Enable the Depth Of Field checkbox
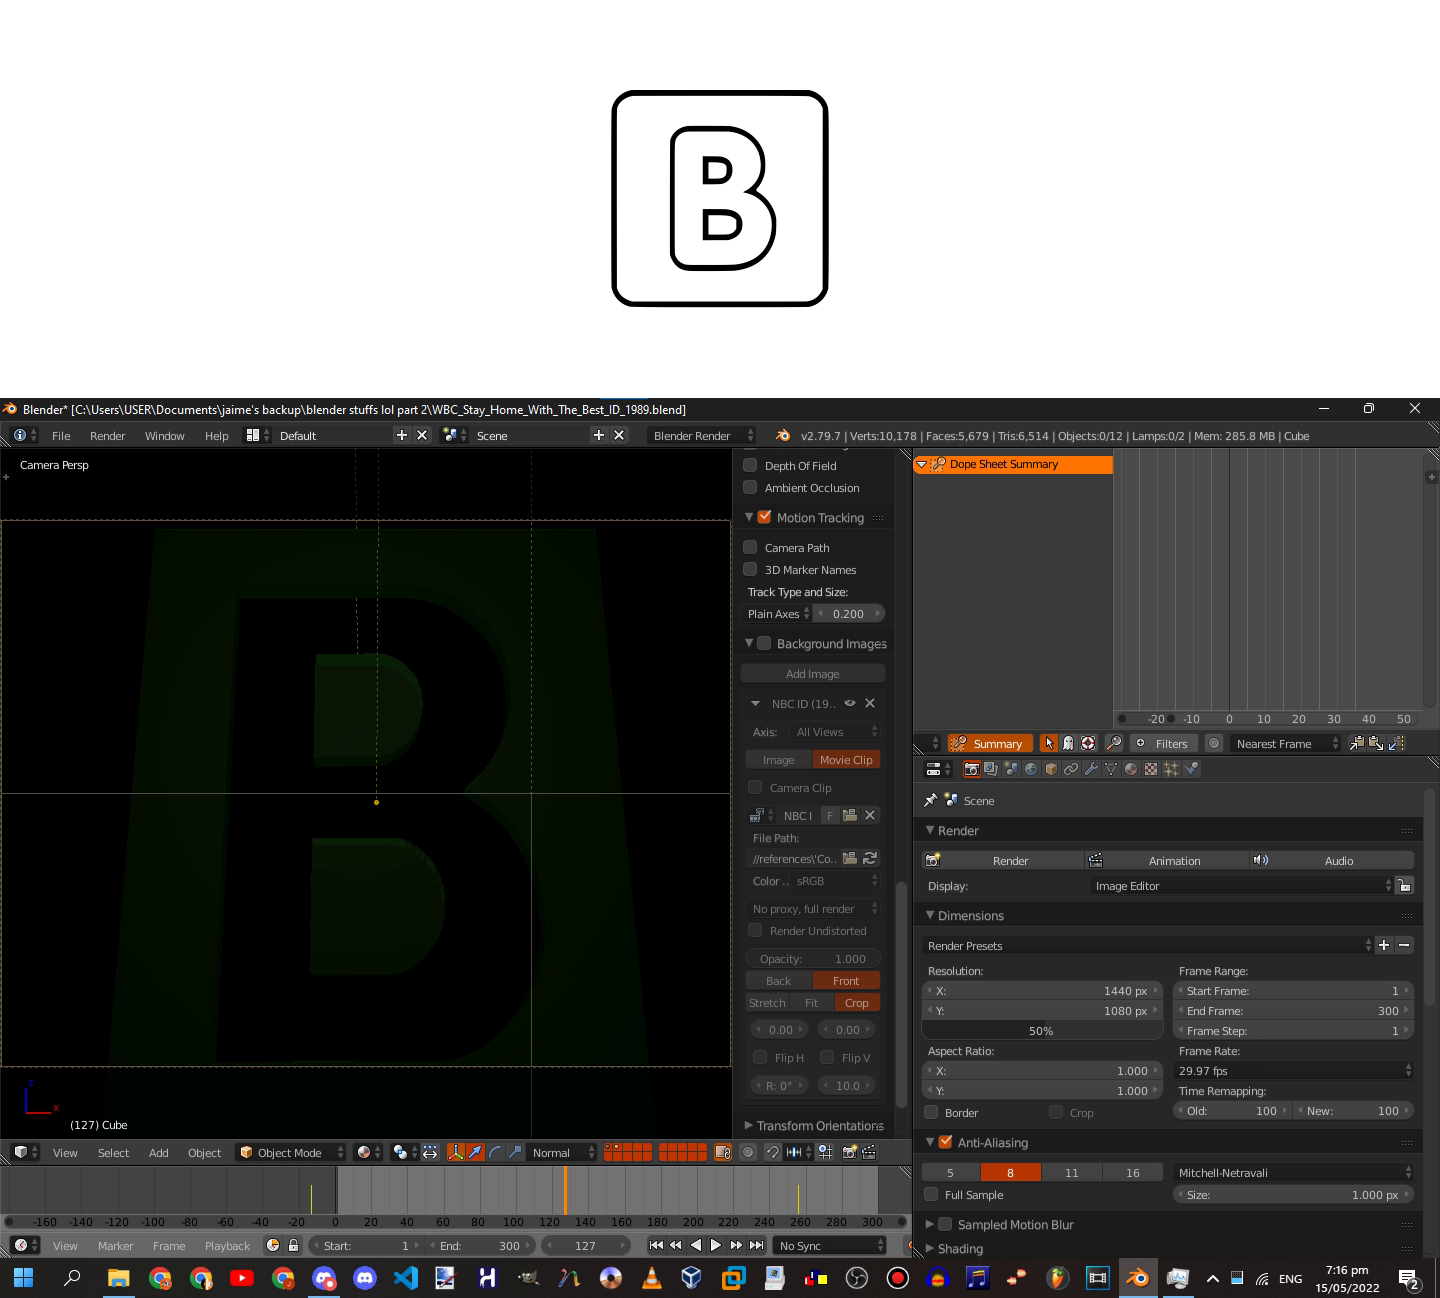1440x1298 pixels. tap(750, 465)
